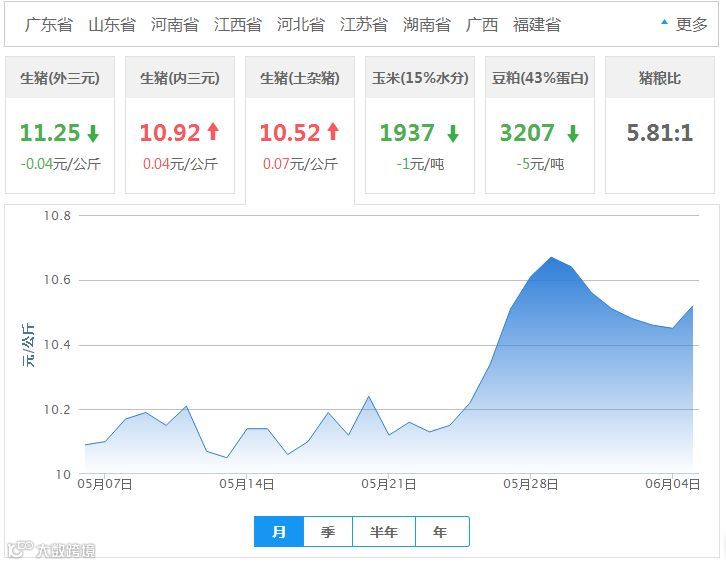Click the -0.04元/公斤 change text
Viewport: 726px width, 565px height.
coord(60,164)
